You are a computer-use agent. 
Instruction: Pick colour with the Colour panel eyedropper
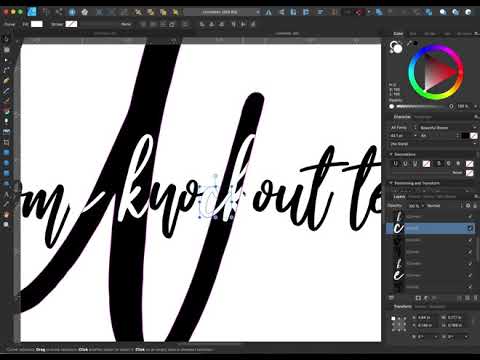click(x=409, y=43)
